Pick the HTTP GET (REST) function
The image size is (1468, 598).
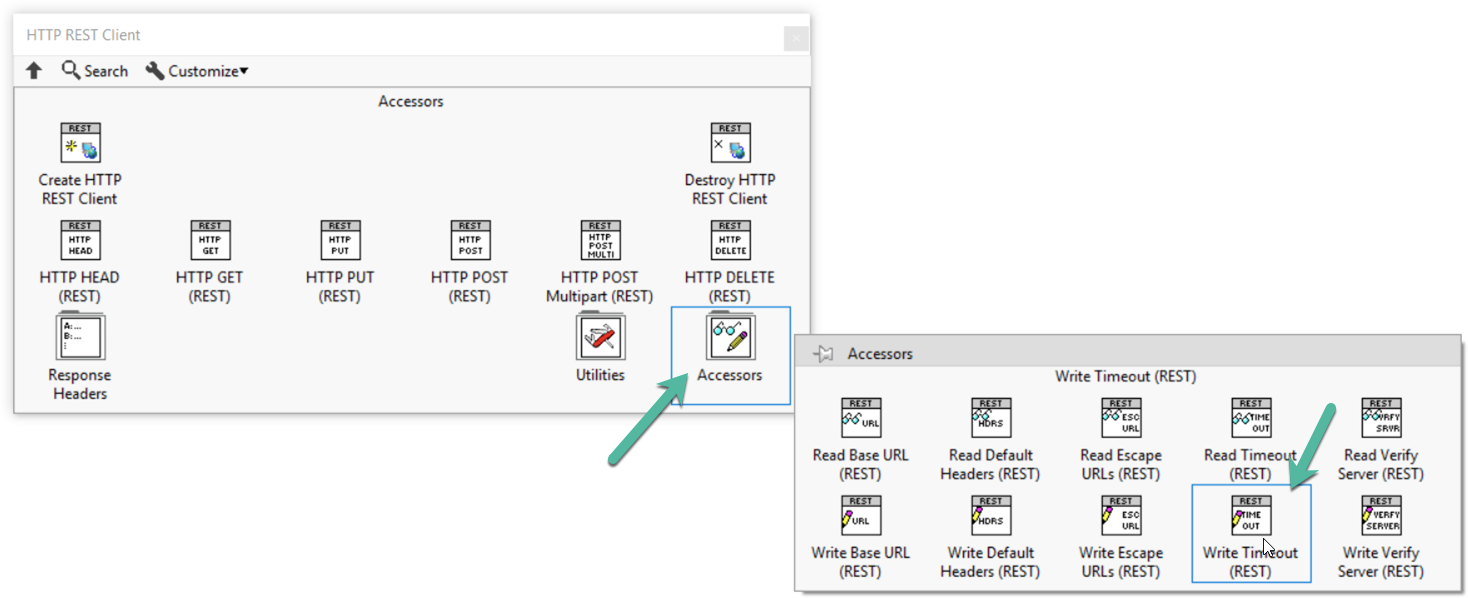coord(210,240)
